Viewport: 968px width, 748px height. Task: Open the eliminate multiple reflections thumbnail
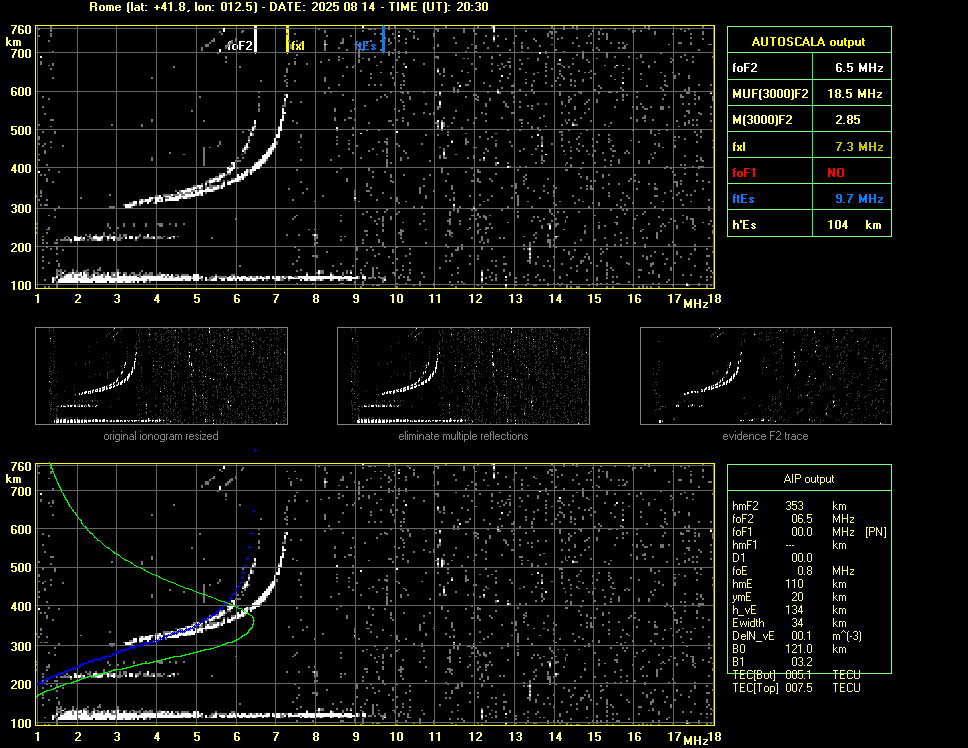pyautogui.click(x=463, y=376)
